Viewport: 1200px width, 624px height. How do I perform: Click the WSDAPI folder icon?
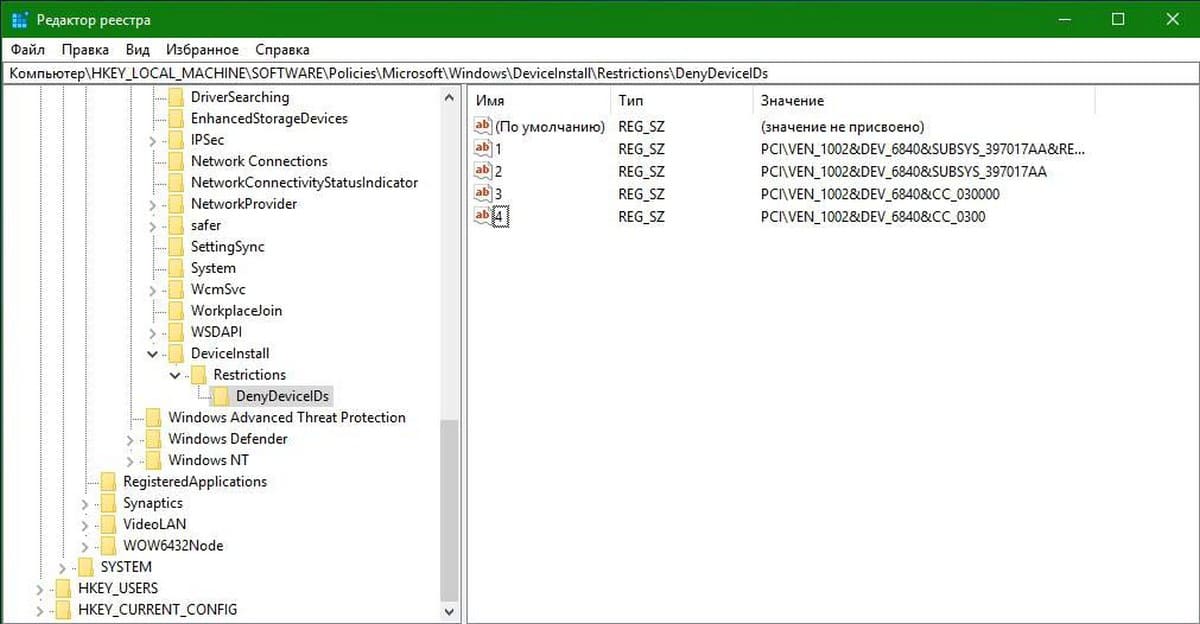[x=176, y=332]
